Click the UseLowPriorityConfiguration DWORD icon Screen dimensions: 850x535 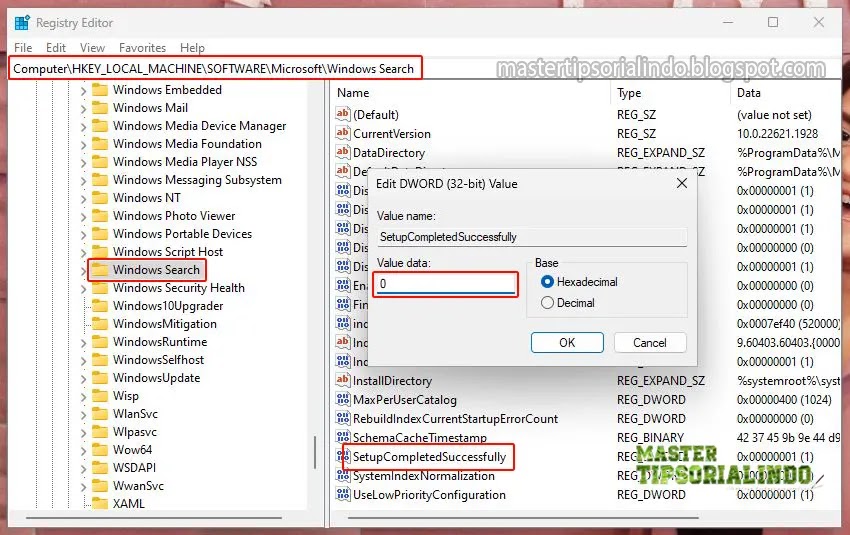[343, 494]
